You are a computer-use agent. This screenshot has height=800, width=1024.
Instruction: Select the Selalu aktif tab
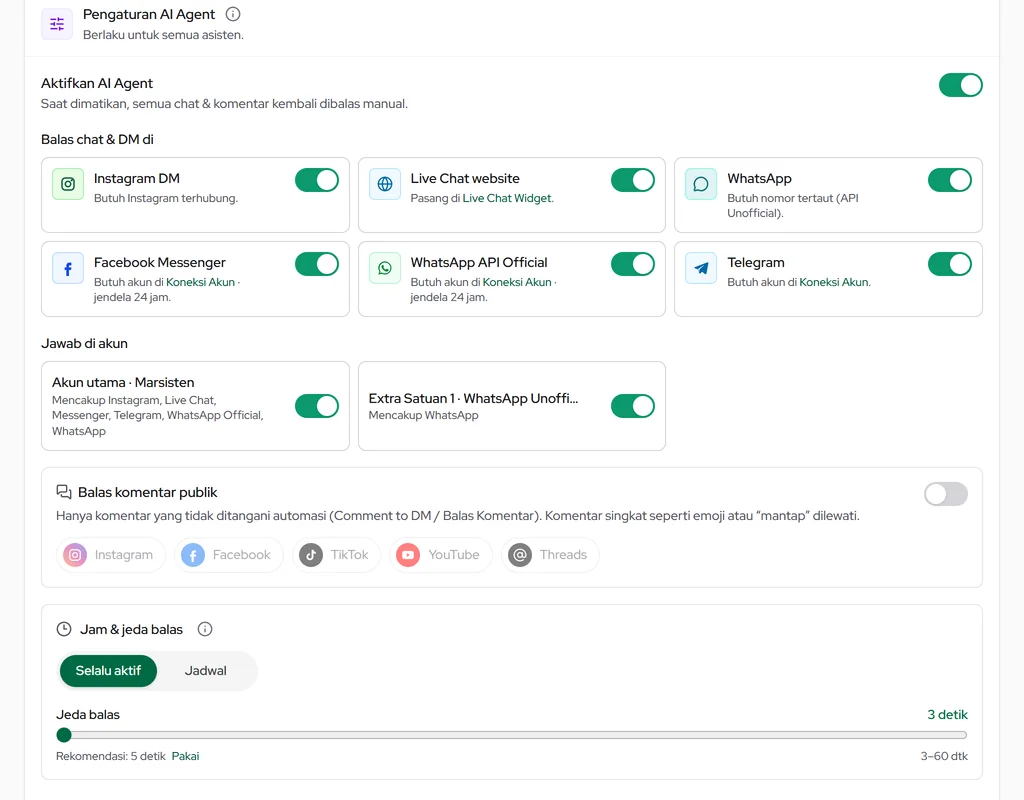[108, 671]
